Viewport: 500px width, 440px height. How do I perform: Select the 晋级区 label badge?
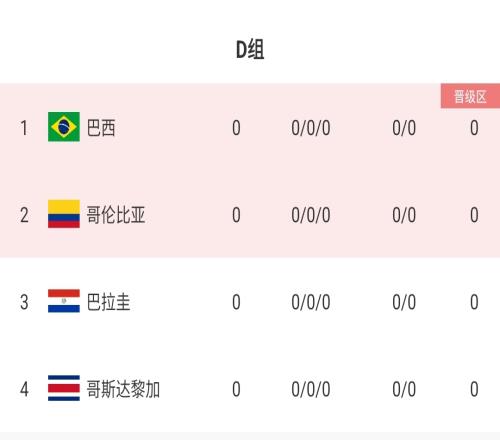click(x=470, y=96)
